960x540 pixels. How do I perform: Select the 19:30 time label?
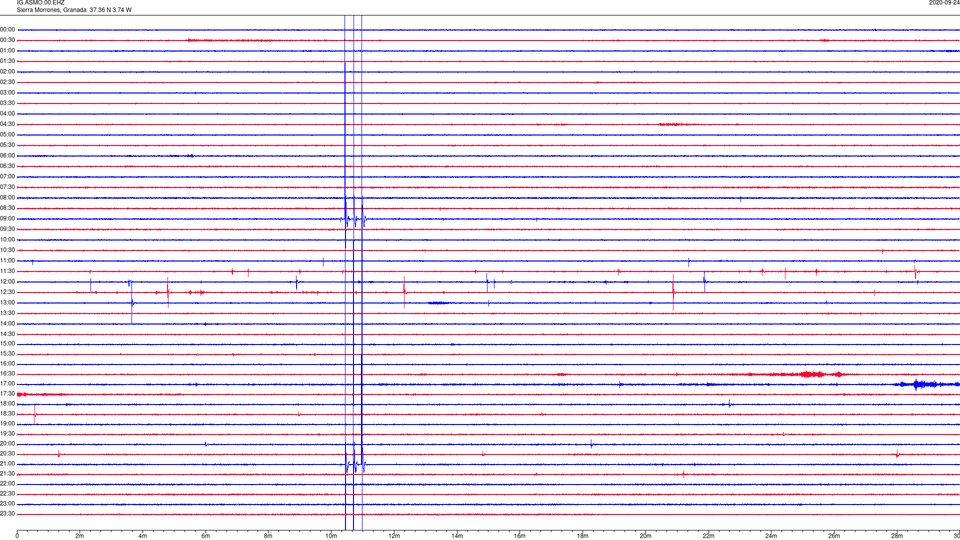coord(7,433)
